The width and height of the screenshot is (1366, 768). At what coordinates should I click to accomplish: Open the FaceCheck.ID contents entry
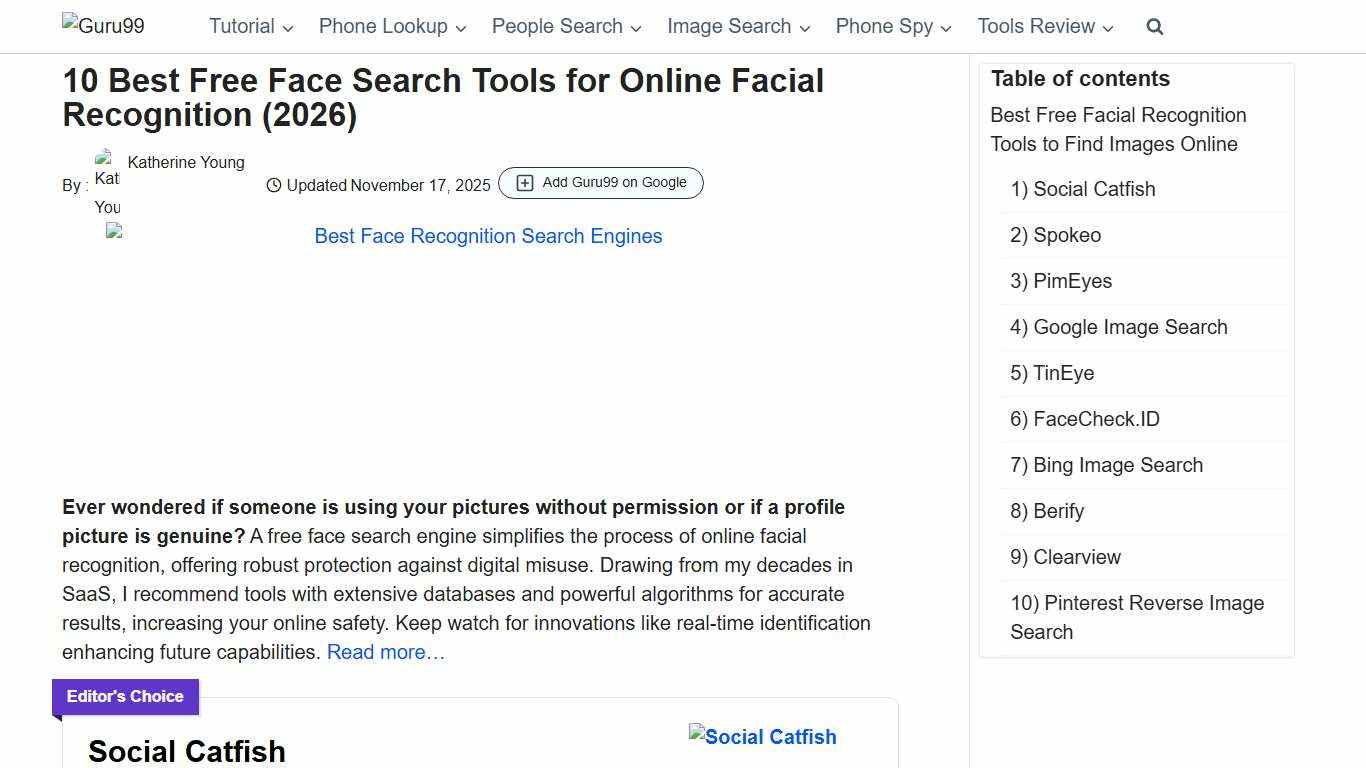1084,419
